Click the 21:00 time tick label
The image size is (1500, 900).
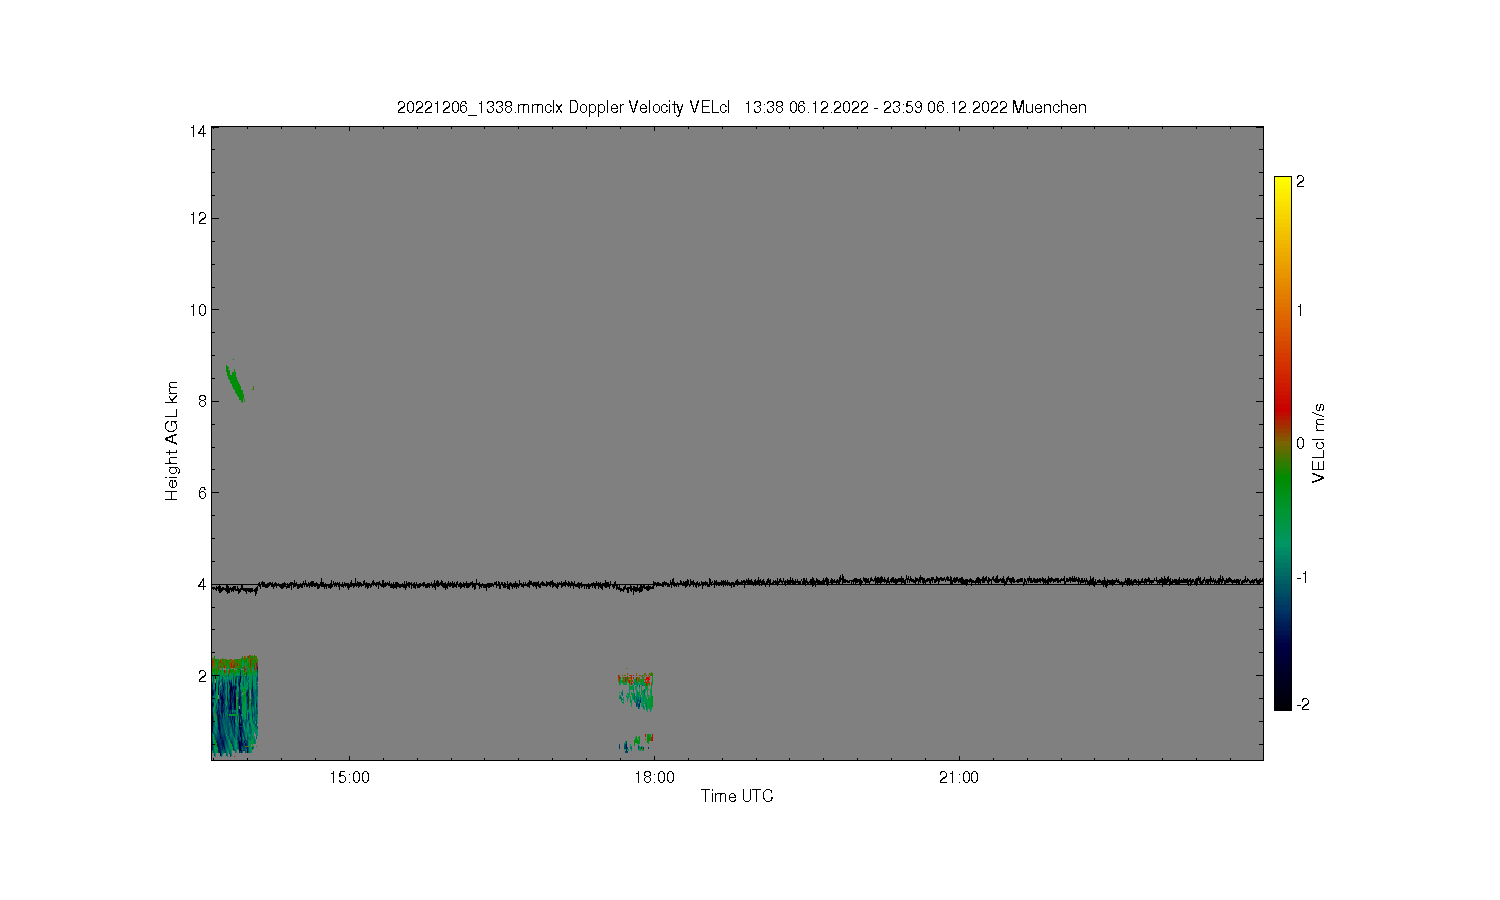coord(959,778)
